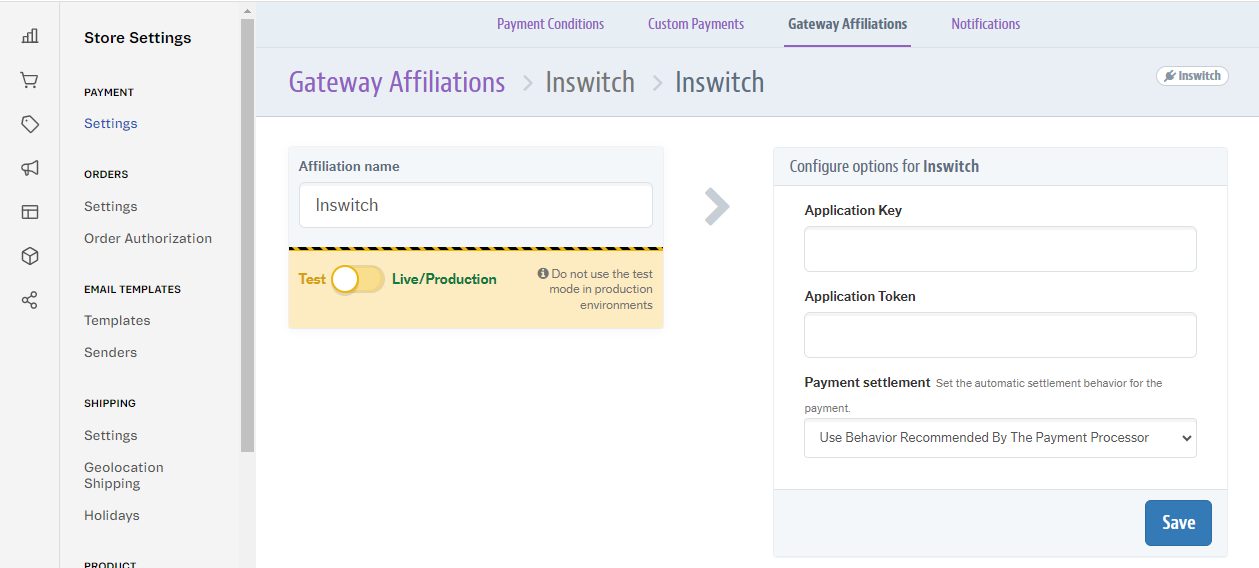
Task: Open Holidays in sidebar
Action: (x=112, y=516)
